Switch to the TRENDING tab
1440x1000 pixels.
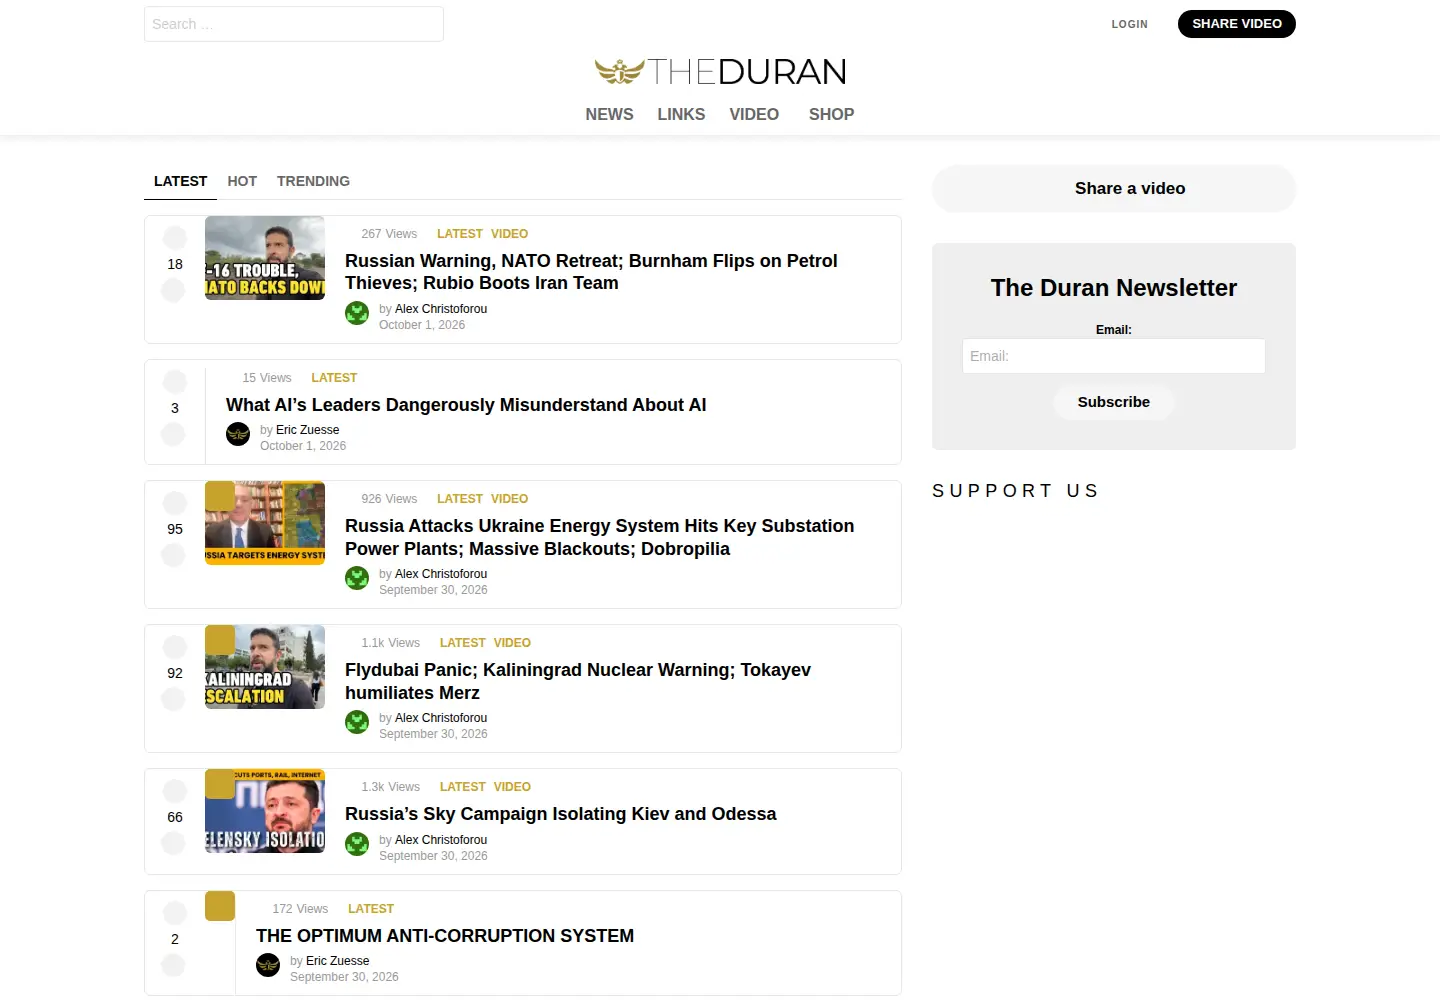(x=313, y=181)
